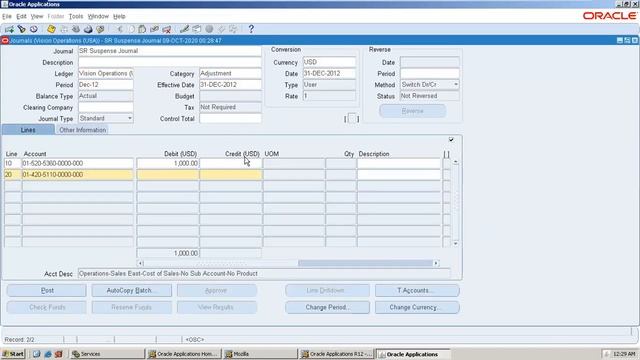Toggle the checkbox above the lines scrollbar
The width and height of the screenshot is (640, 360).
point(451,140)
